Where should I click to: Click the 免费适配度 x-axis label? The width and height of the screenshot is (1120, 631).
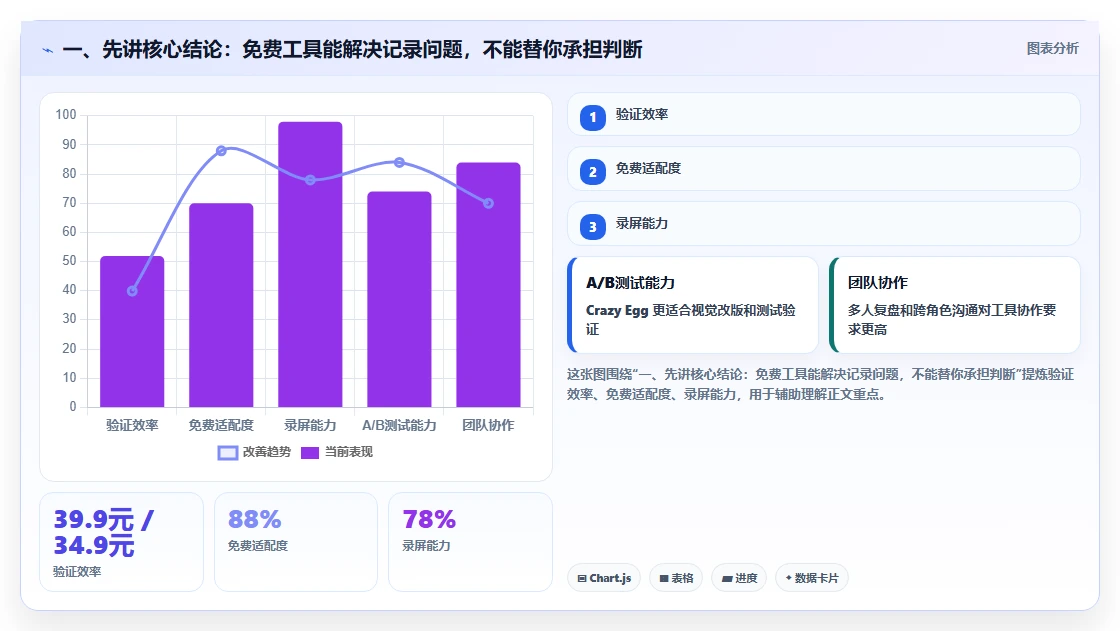click(x=221, y=425)
